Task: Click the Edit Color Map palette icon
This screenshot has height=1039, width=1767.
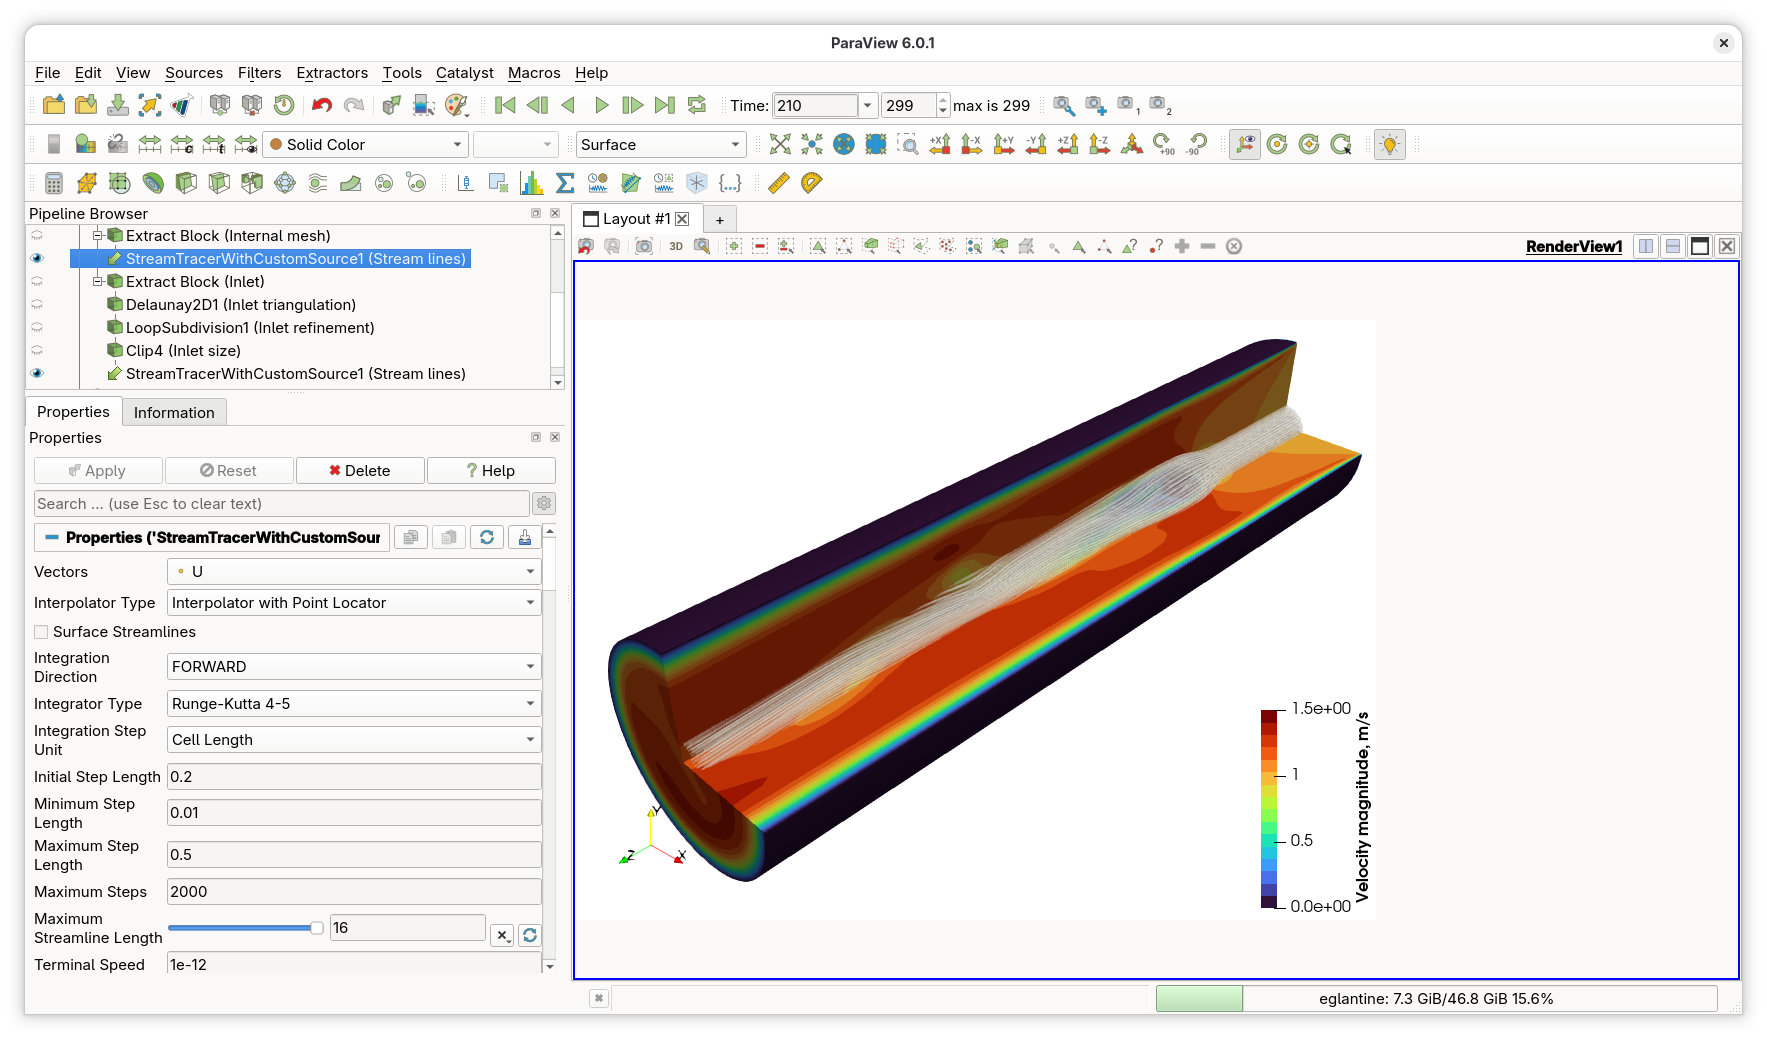Action: 456,105
